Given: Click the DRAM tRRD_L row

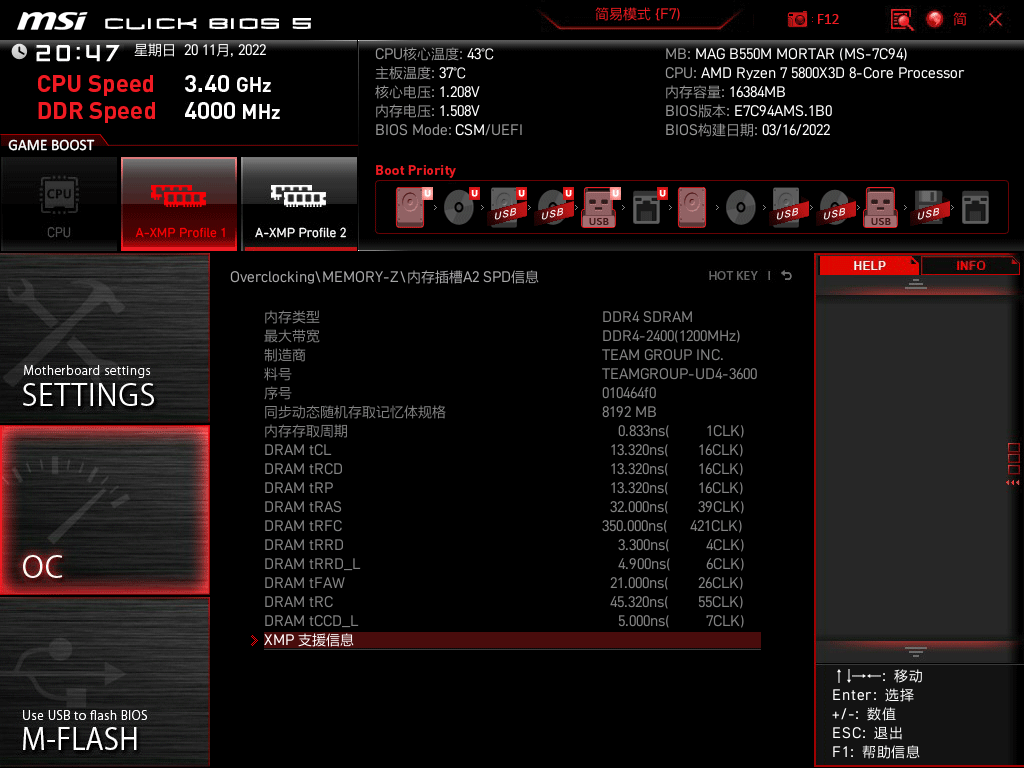Looking at the screenshot, I should pyautogui.click(x=512, y=564).
